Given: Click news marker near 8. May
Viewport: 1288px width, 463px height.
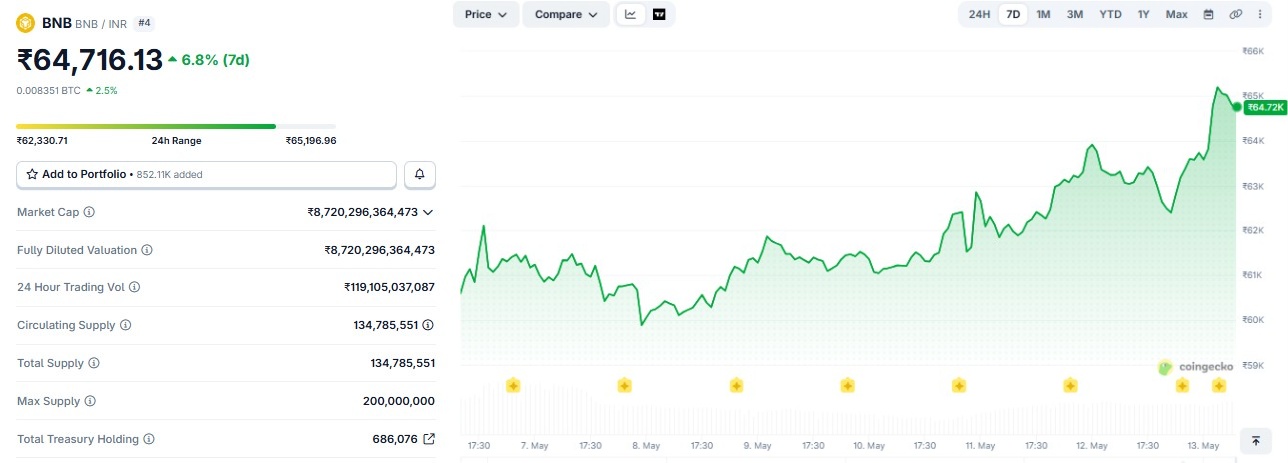Looking at the screenshot, I should point(624,385).
